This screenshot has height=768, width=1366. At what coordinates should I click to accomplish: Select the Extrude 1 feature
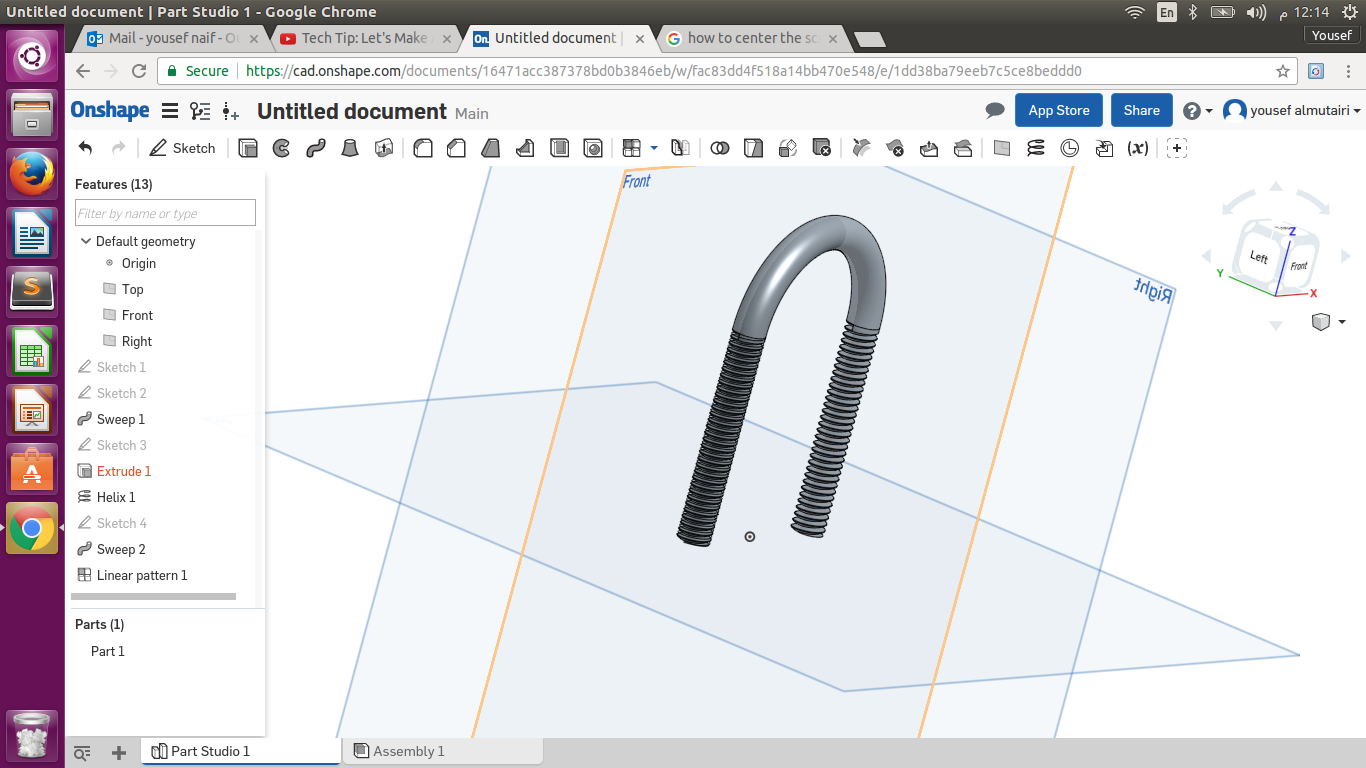click(124, 471)
